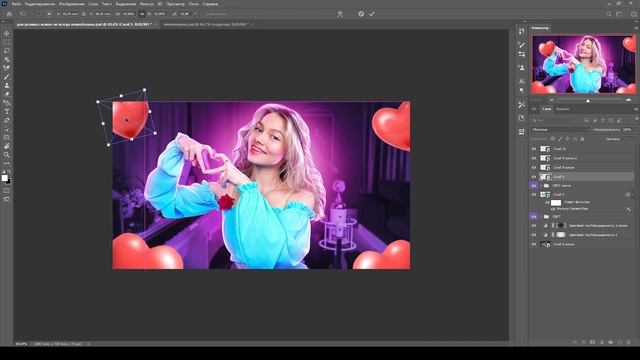Select the Hand tool

click(x=7, y=146)
